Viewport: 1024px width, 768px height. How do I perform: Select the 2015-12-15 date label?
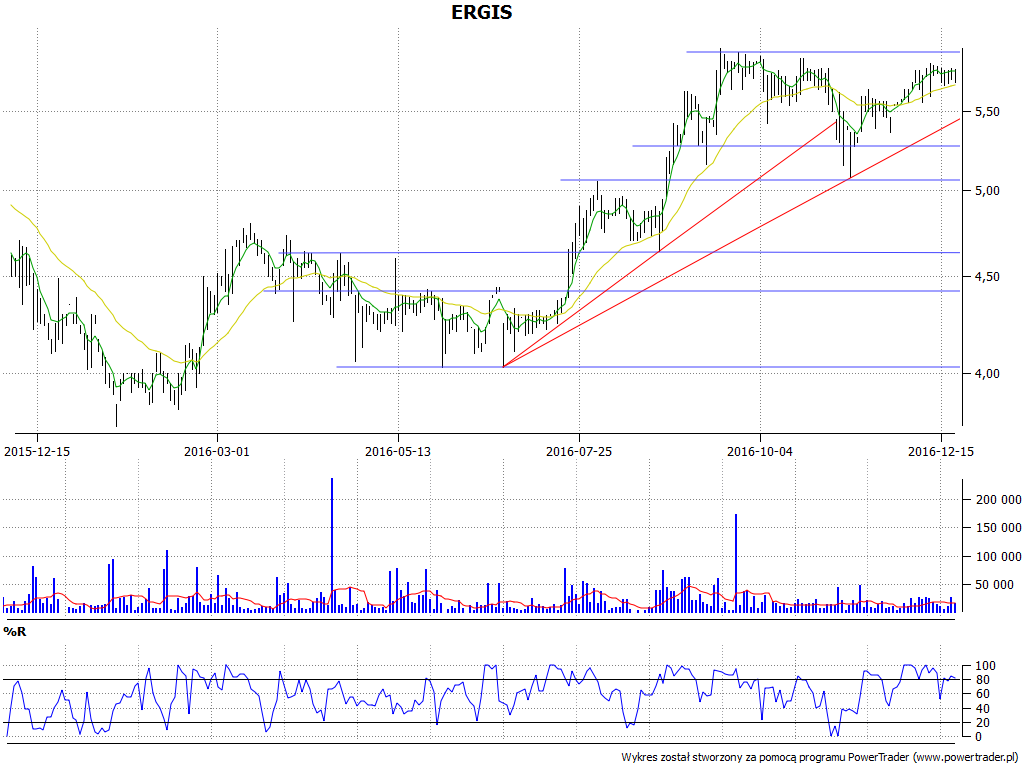pyautogui.click(x=37, y=451)
